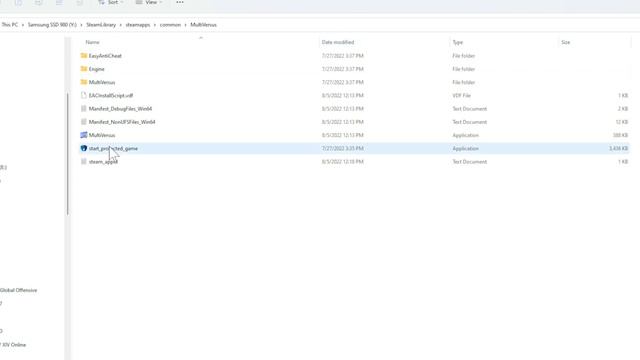Screen dimensions: 640x360
Task: Click EACInstallScript.vdf's 1 KB size
Action: pyautogui.click(x=623, y=96)
